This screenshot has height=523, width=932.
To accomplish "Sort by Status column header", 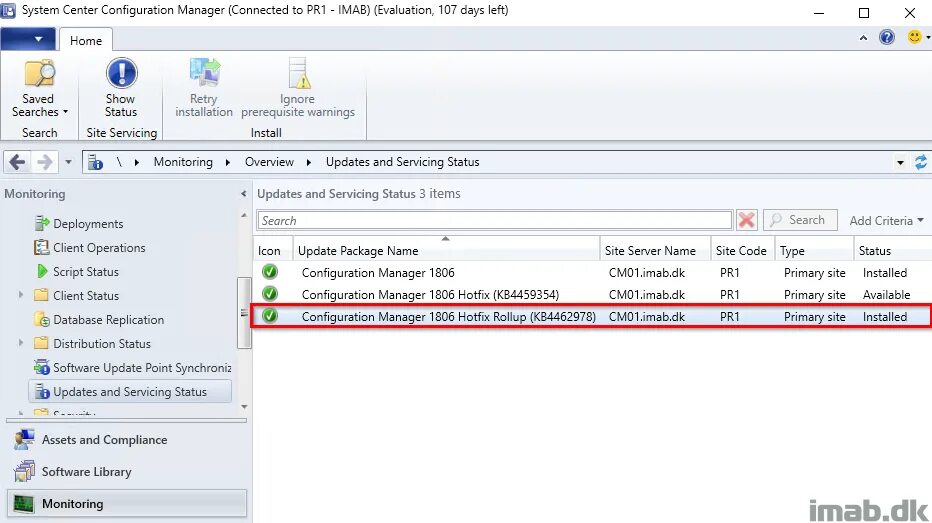I will (x=893, y=251).
